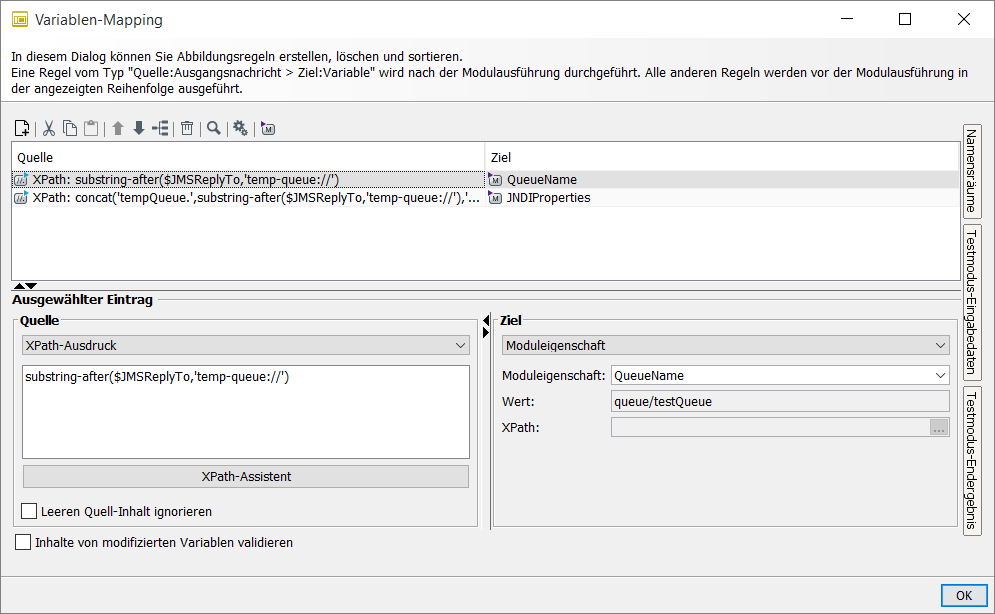The image size is (995, 614).
Task: Click the XPath-Assistent button
Action: tap(245, 476)
